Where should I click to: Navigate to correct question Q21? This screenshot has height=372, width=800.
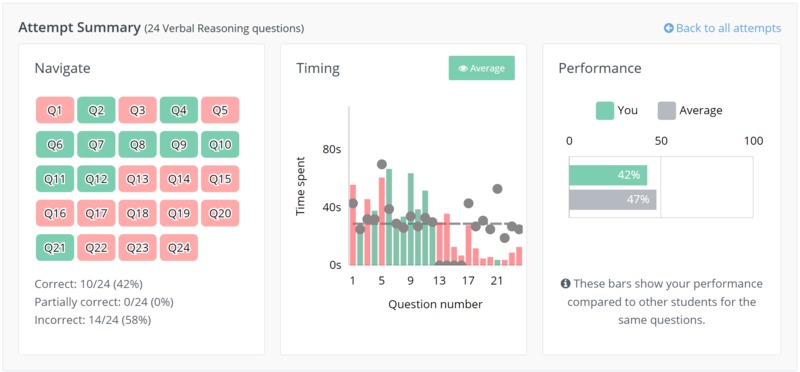(x=55, y=247)
